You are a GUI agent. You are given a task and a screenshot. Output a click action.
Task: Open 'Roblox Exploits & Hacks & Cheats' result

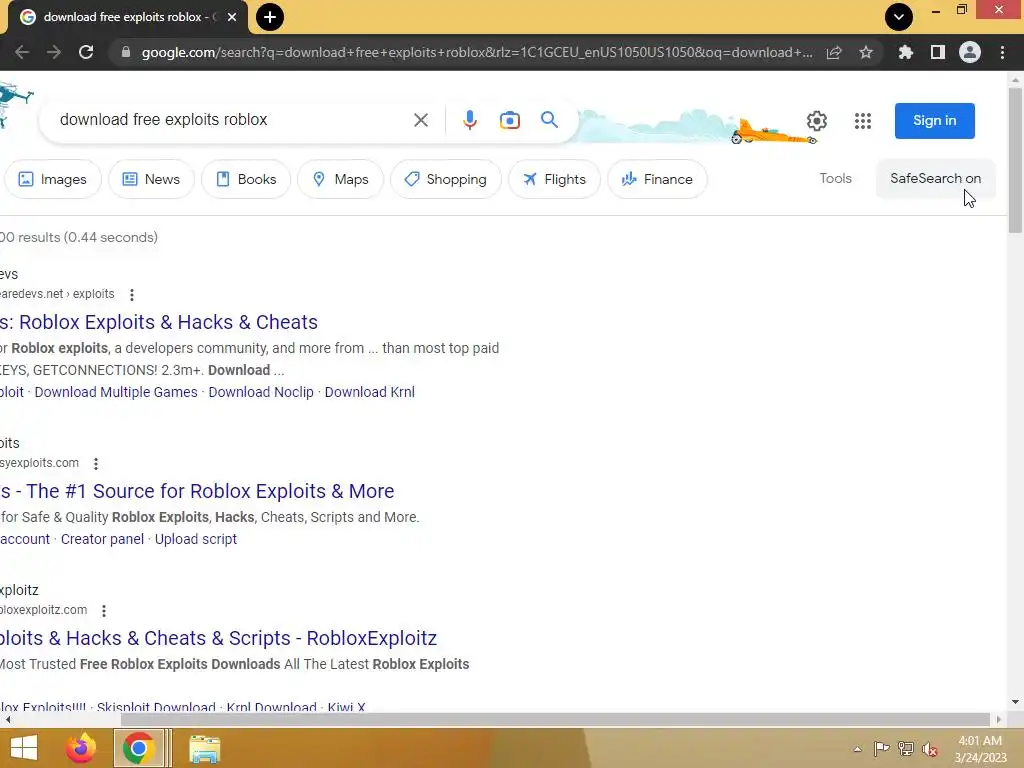(159, 322)
